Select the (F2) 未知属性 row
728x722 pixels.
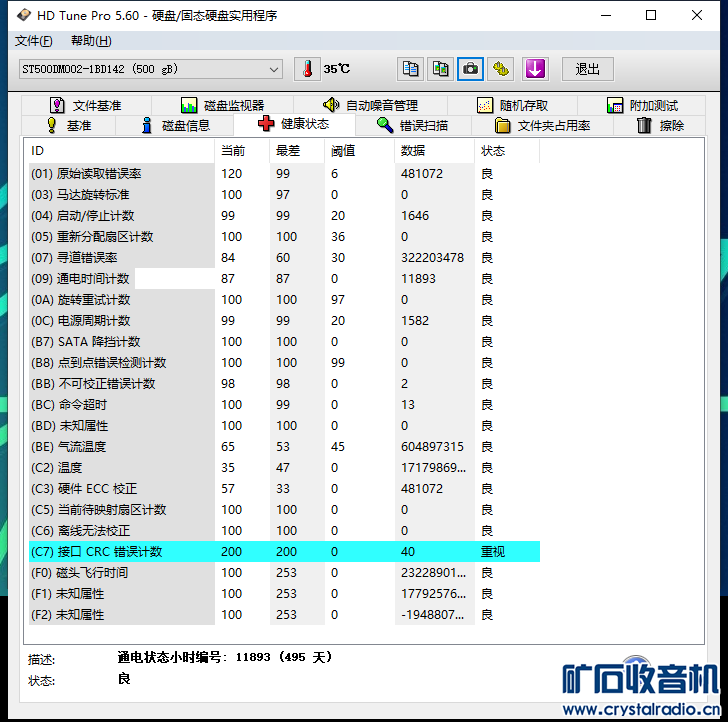tap(284, 615)
